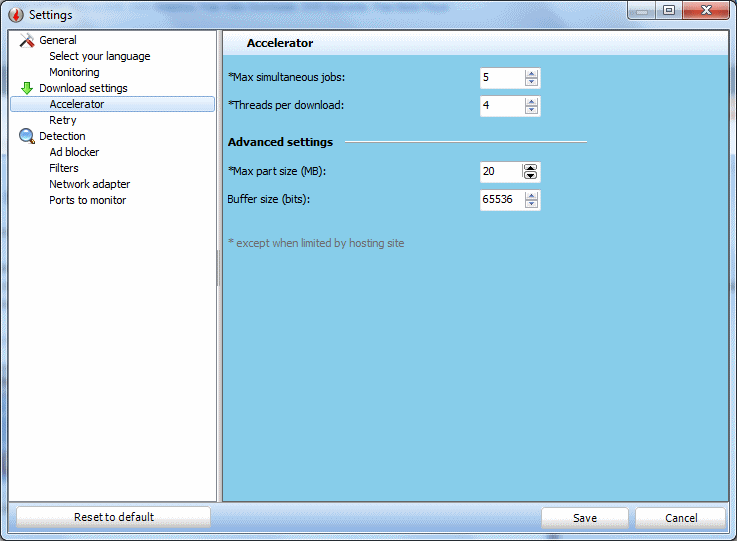
Task: Select the Detection category
Action: (x=62, y=136)
